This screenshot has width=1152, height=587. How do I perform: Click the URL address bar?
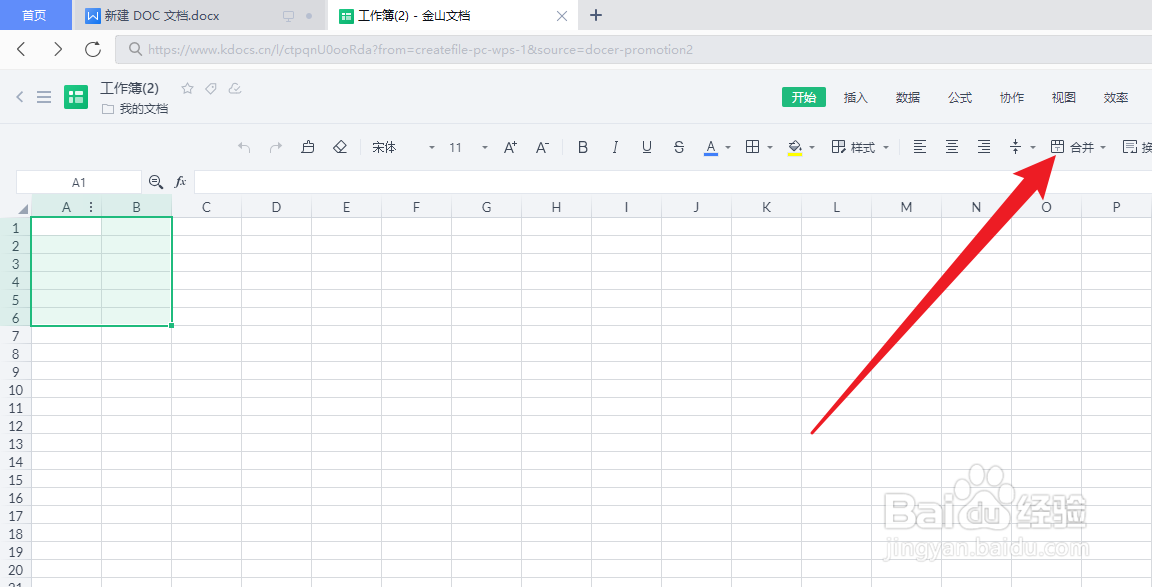pos(633,49)
